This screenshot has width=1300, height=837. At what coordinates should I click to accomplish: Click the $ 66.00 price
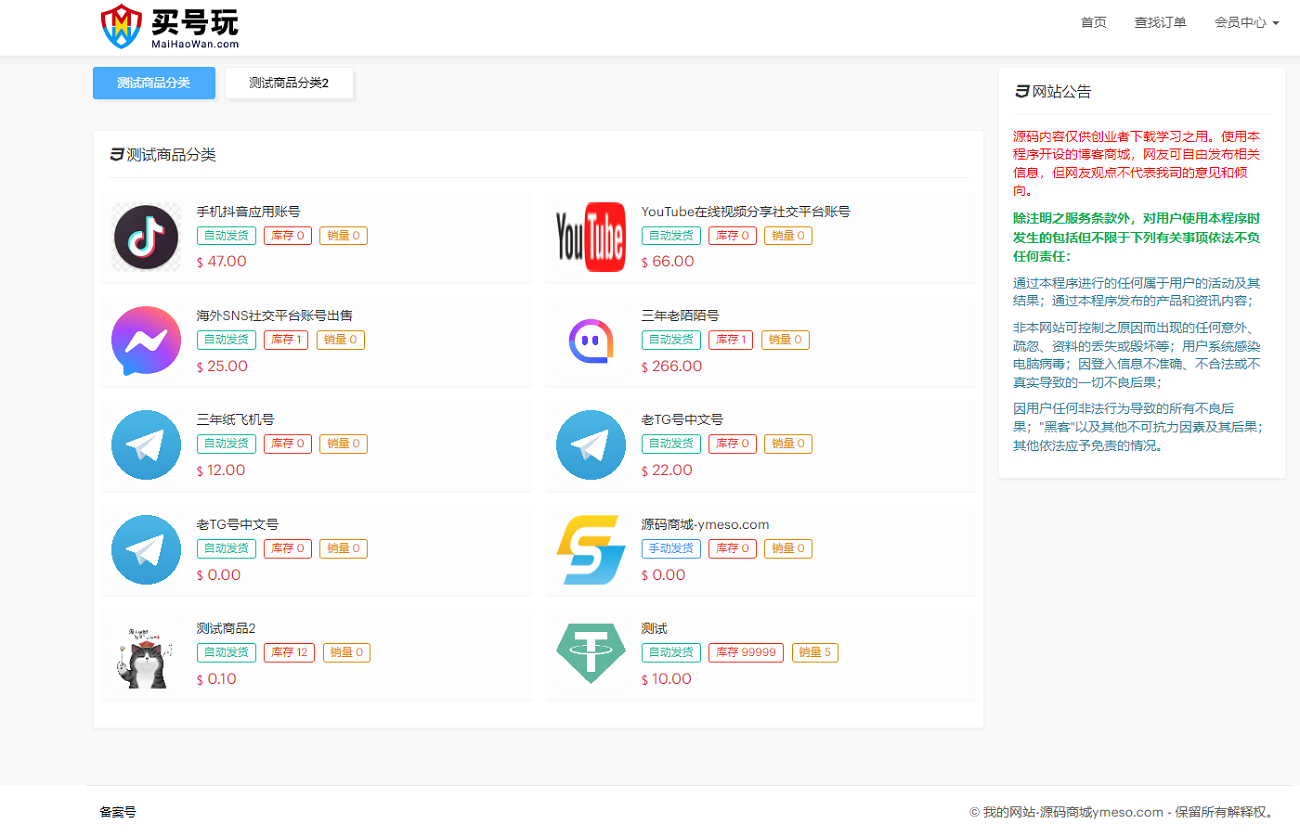[x=667, y=262]
